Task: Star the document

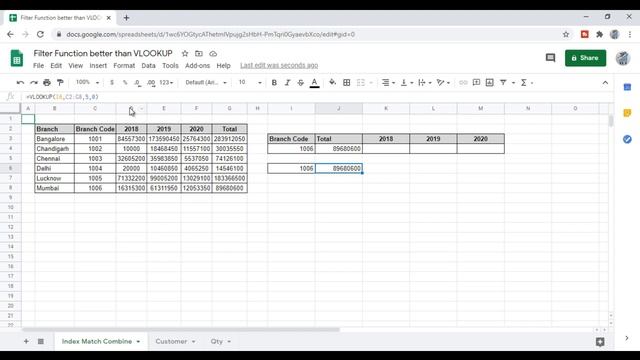Action: pyautogui.click(x=185, y=53)
